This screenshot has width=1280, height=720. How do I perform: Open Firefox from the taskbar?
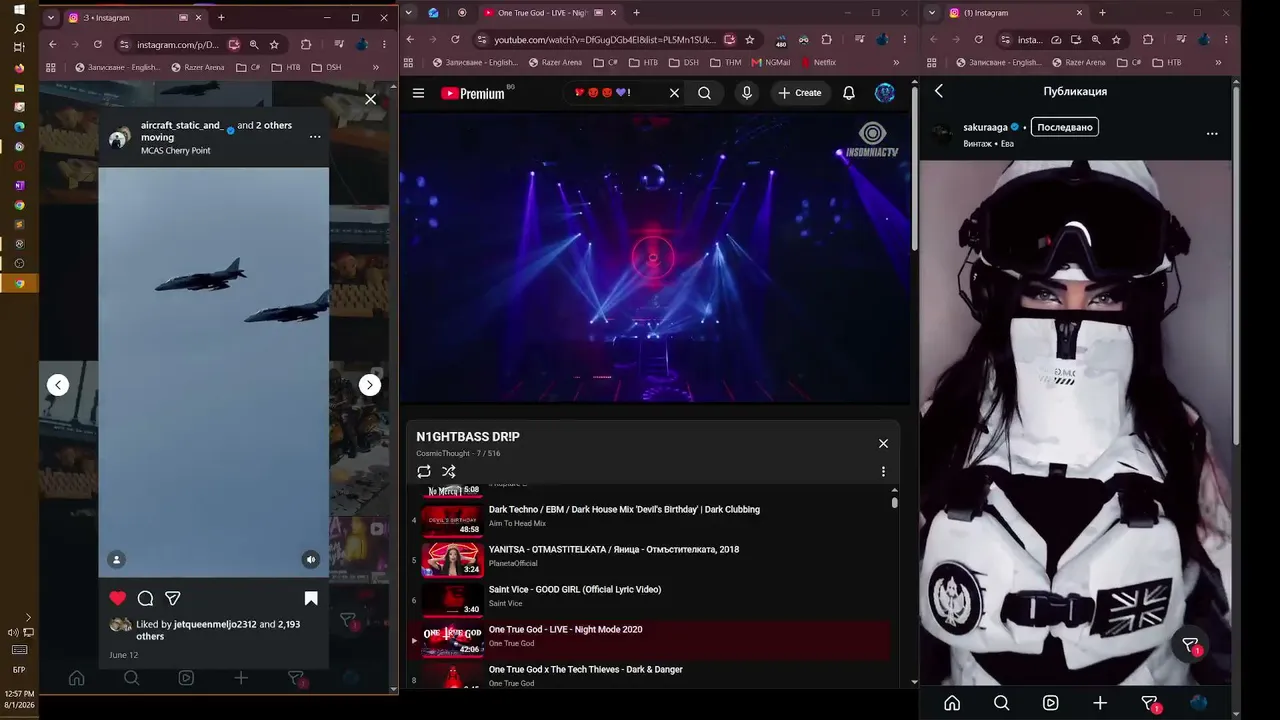point(19,68)
